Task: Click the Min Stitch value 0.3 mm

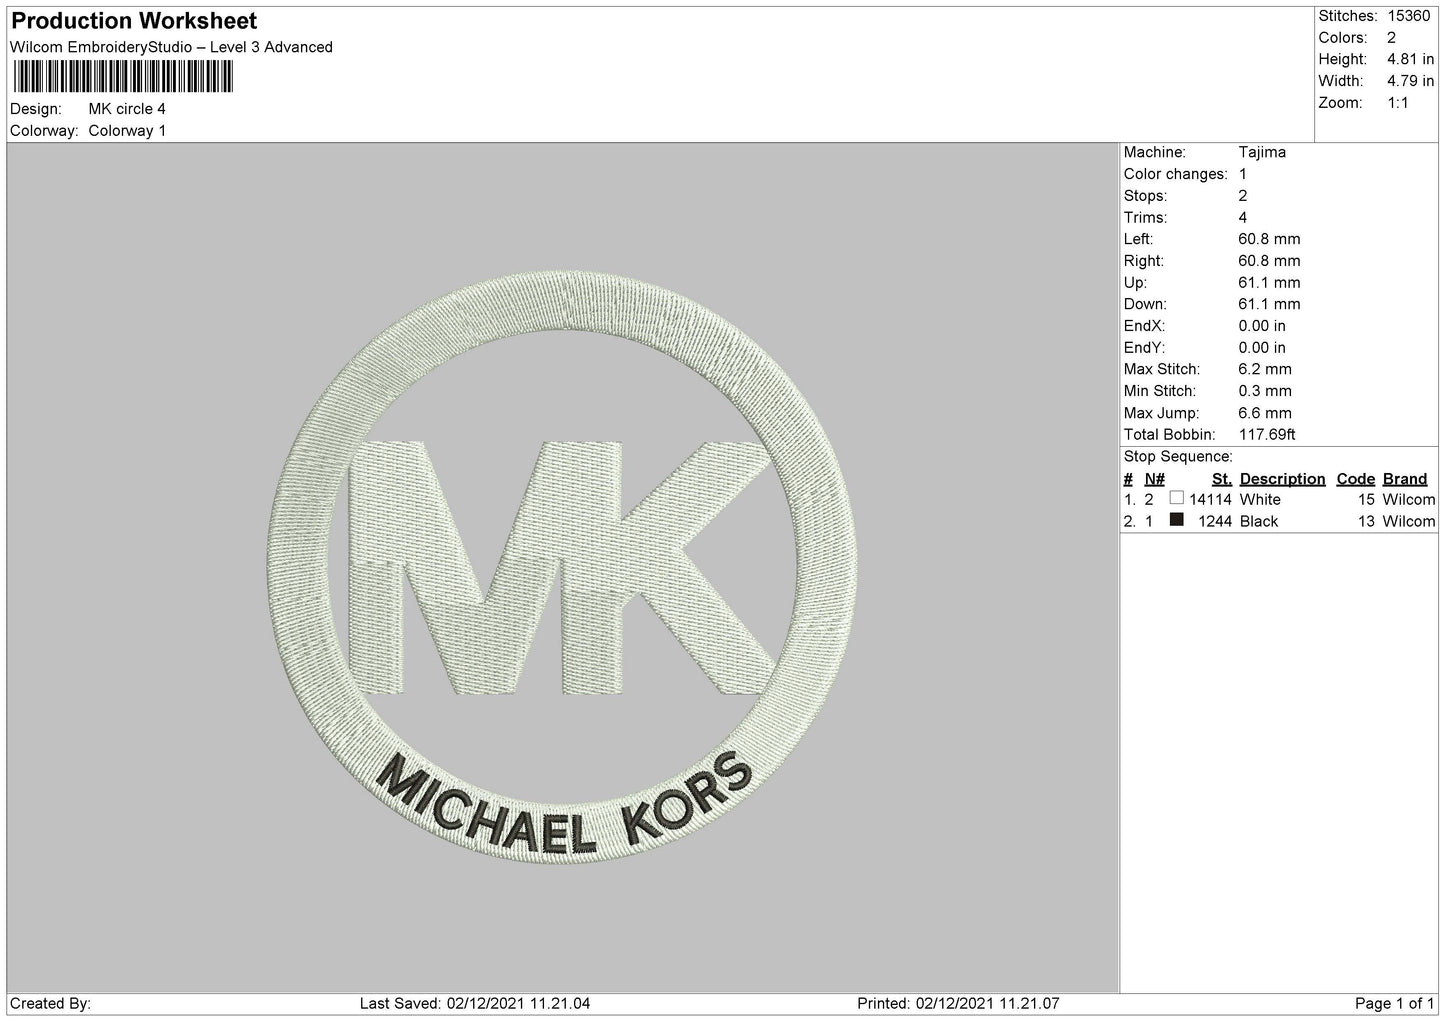Action: point(1265,391)
